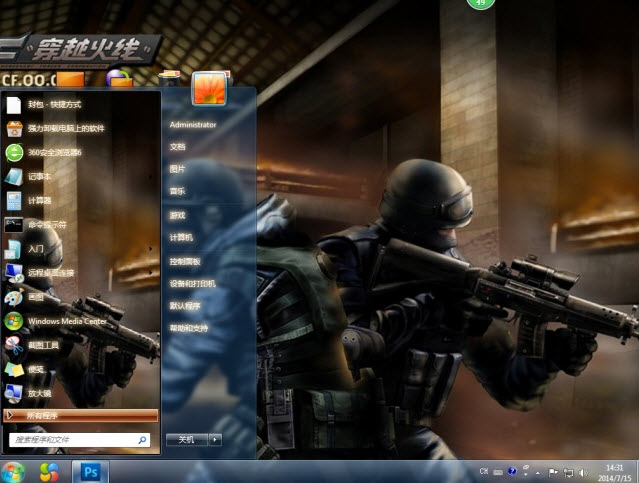639x483 pixels.
Task: Open the language bar options small arrow
Action: 526,474
